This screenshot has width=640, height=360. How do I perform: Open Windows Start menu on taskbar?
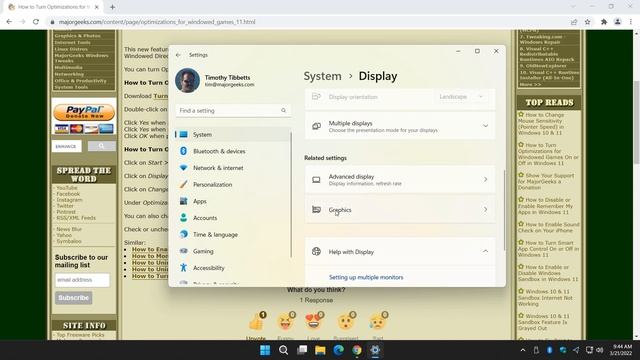265,350
